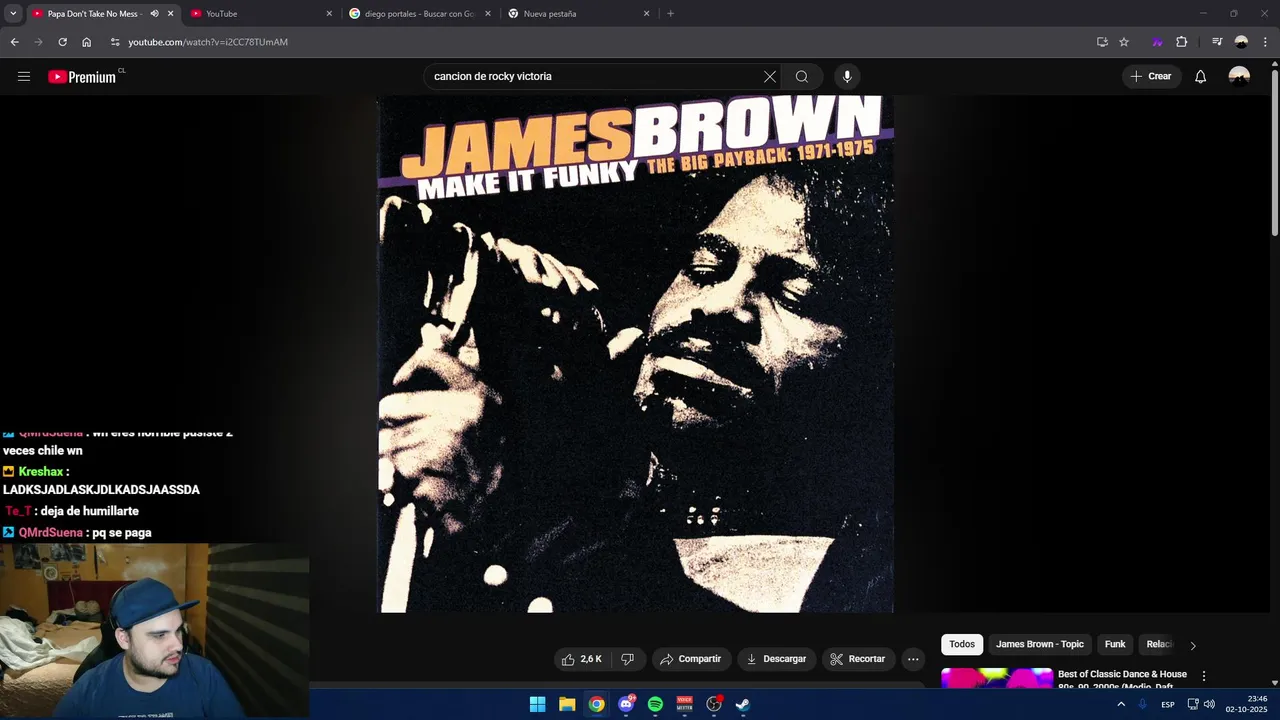1280x720 pixels.
Task: Open the purple 7TV extension
Action: [x=1157, y=42]
